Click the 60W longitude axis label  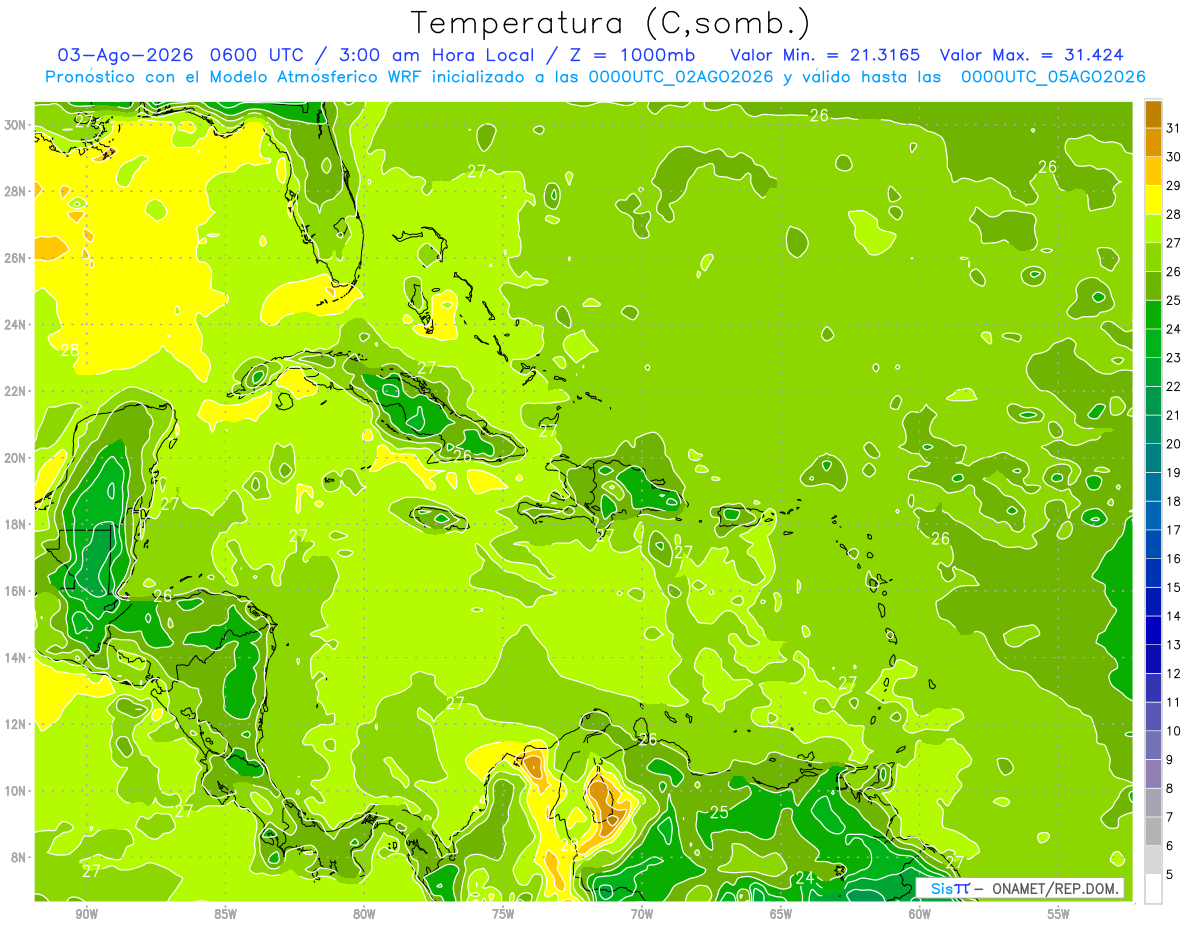920,914
